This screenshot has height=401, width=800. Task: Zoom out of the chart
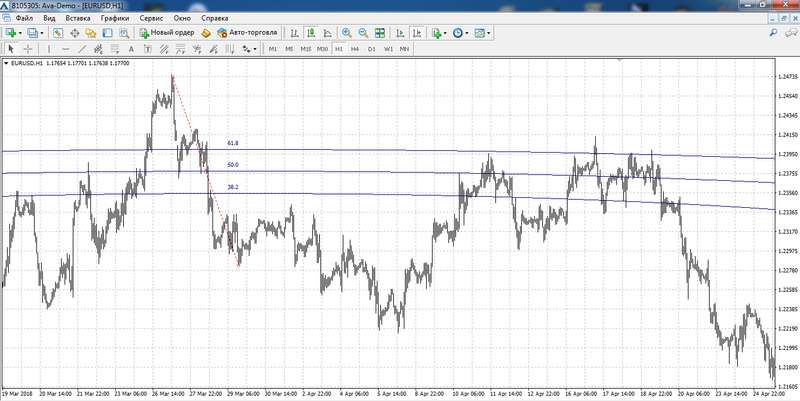pos(363,33)
